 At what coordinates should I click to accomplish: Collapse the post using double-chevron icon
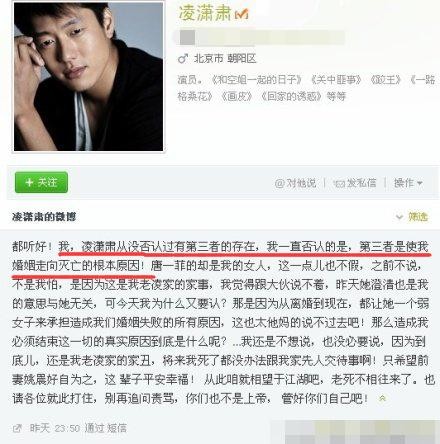pos(382,398)
